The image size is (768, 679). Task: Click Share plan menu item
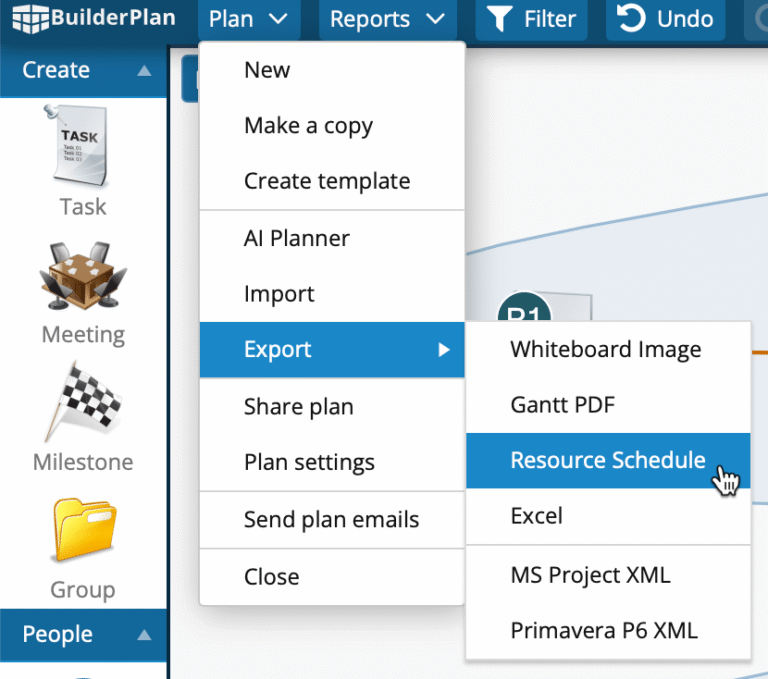(x=298, y=407)
